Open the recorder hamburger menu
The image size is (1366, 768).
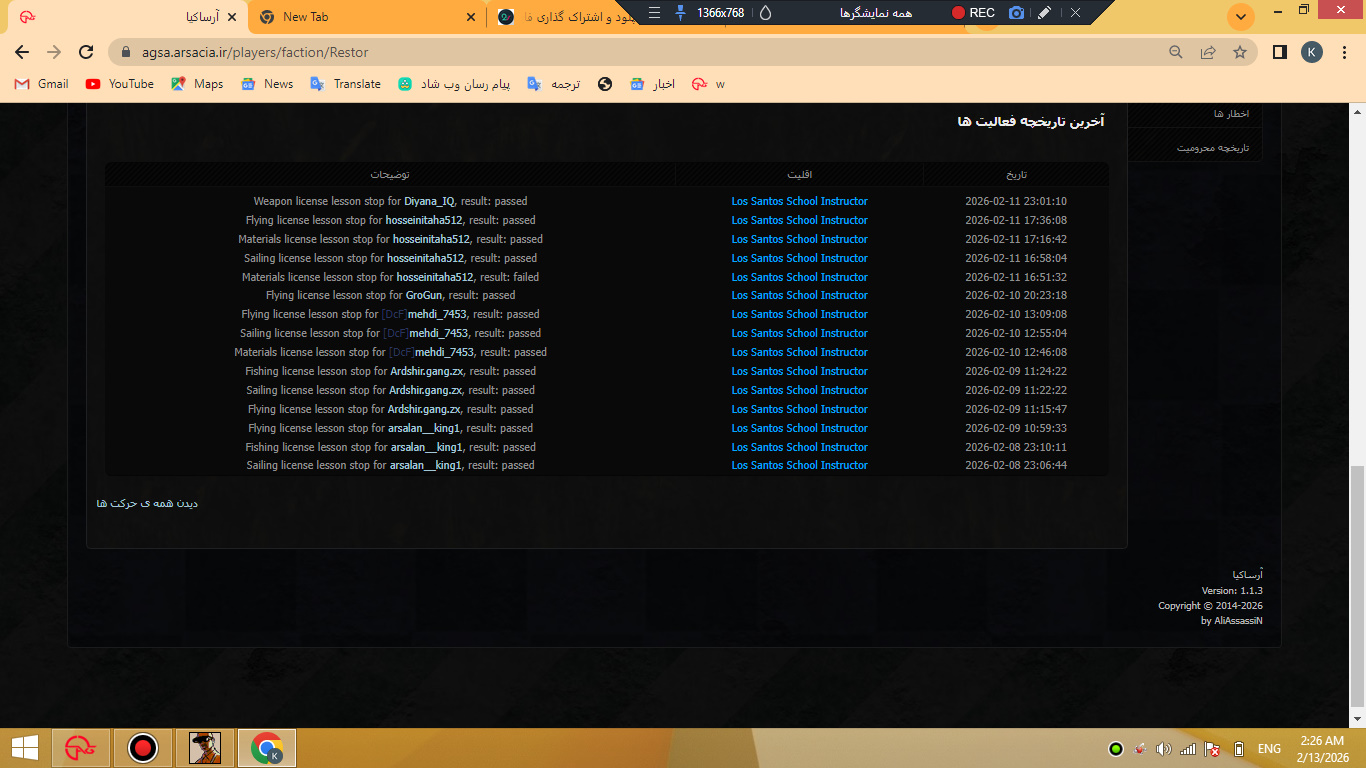point(654,13)
